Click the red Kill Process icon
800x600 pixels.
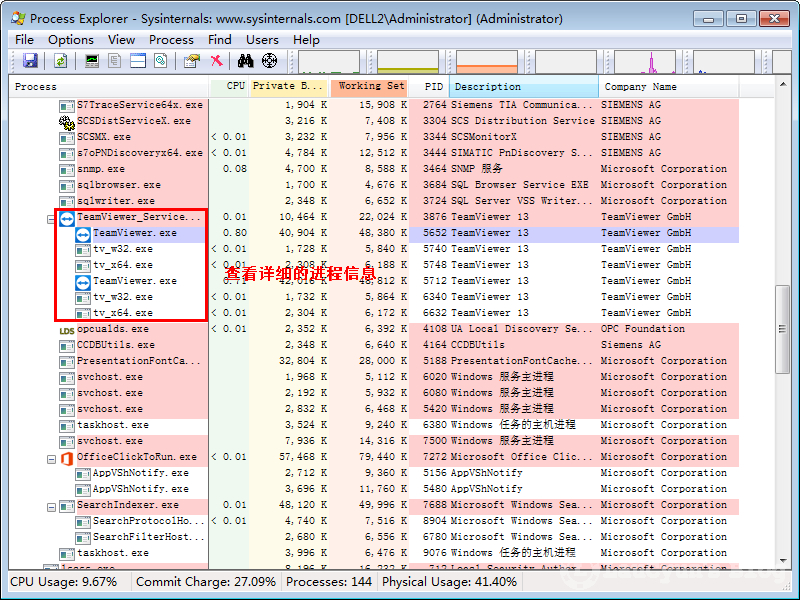[x=217, y=61]
